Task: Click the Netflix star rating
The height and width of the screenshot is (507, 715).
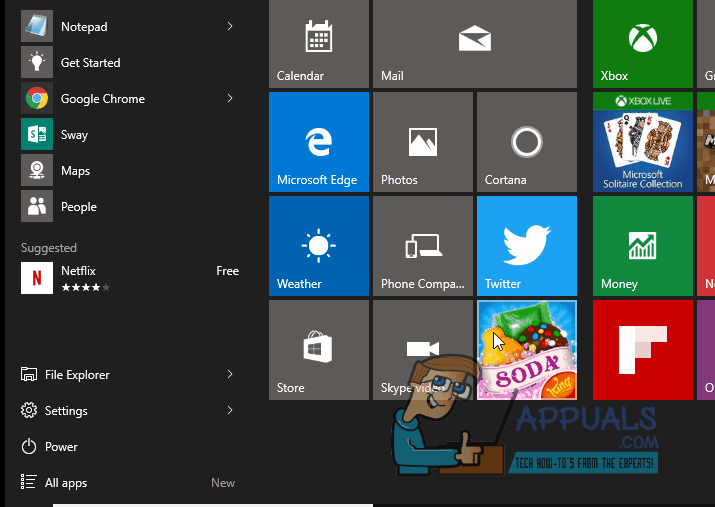Action: (x=86, y=287)
